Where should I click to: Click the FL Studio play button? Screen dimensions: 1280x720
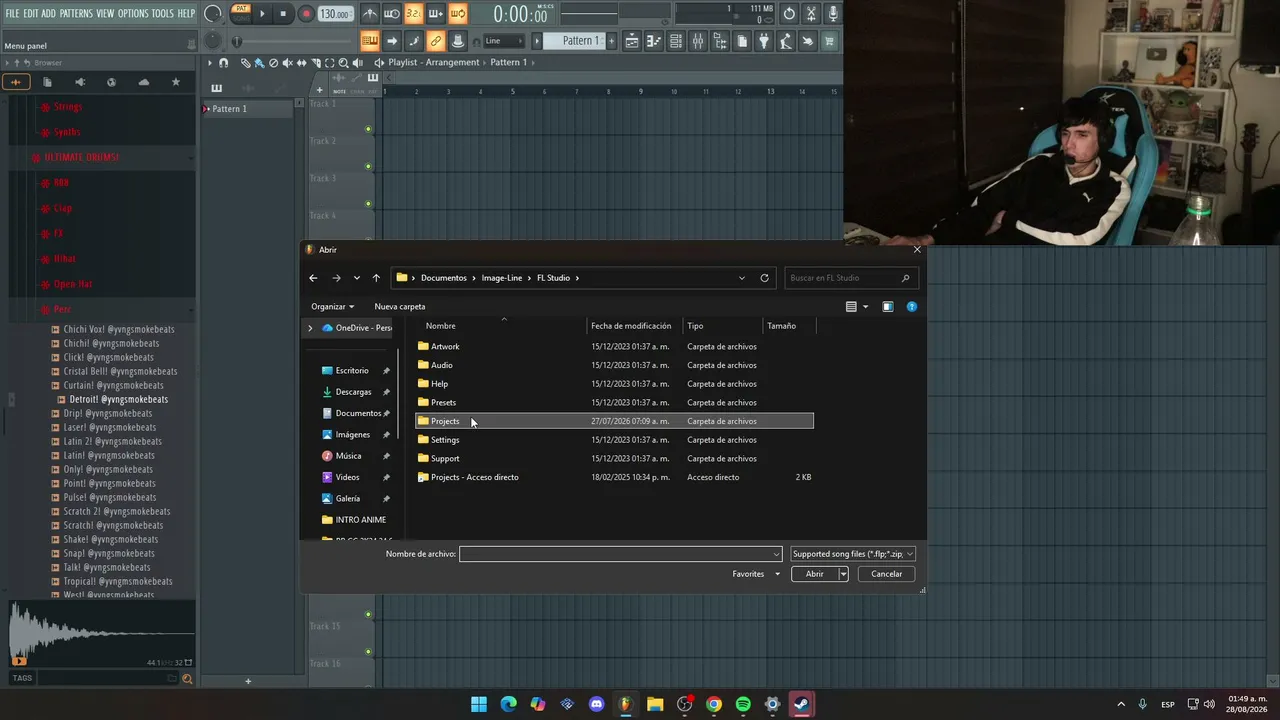(262, 14)
